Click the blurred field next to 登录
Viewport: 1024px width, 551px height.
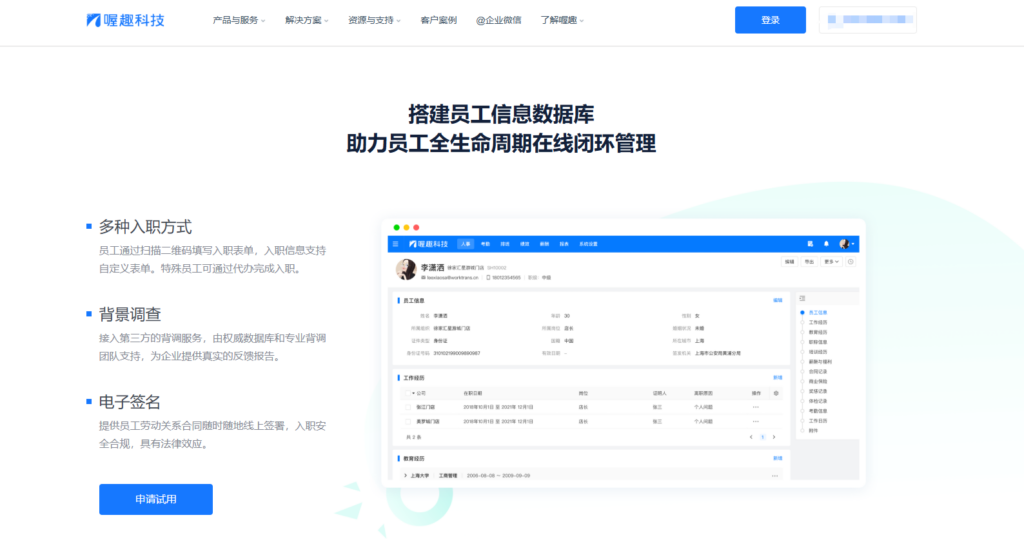(867, 20)
